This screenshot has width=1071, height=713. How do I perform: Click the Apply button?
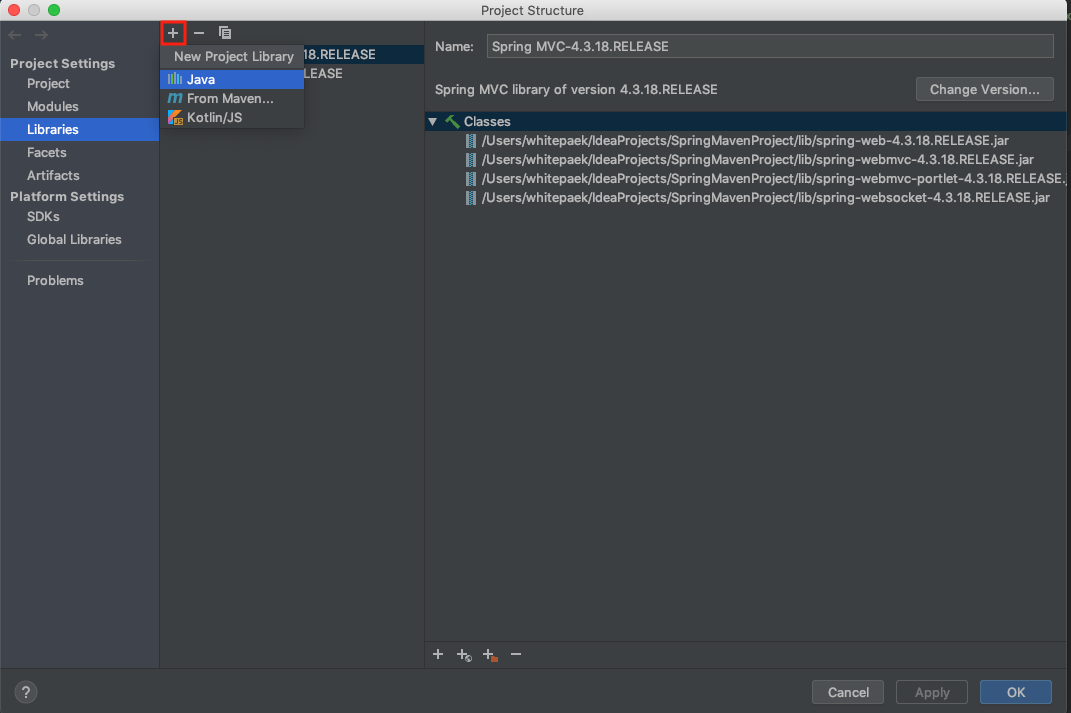point(932,692)
